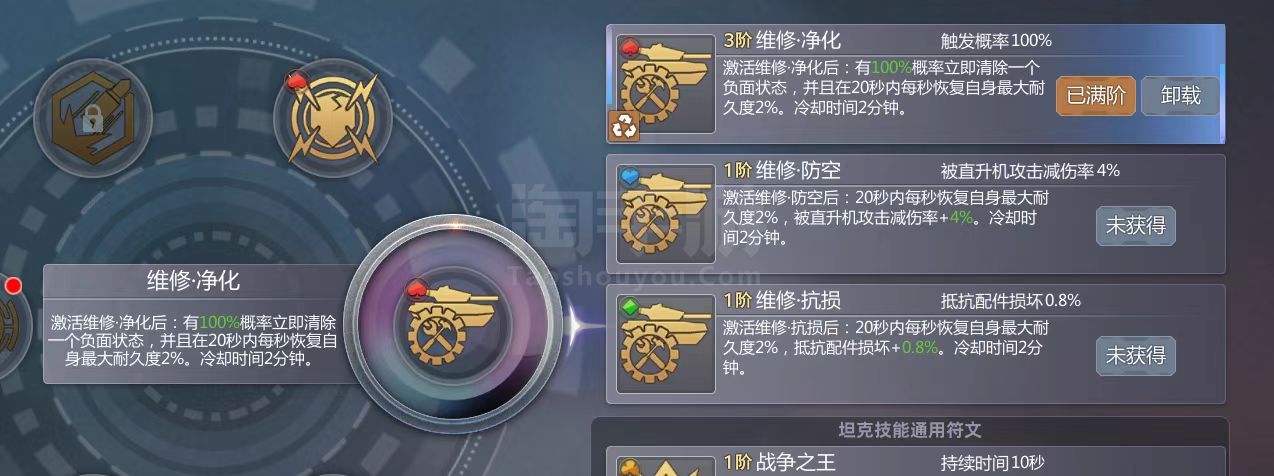
Task: Select the 1阶 维修·抗损 row title
Action: (x=782, y=301)
